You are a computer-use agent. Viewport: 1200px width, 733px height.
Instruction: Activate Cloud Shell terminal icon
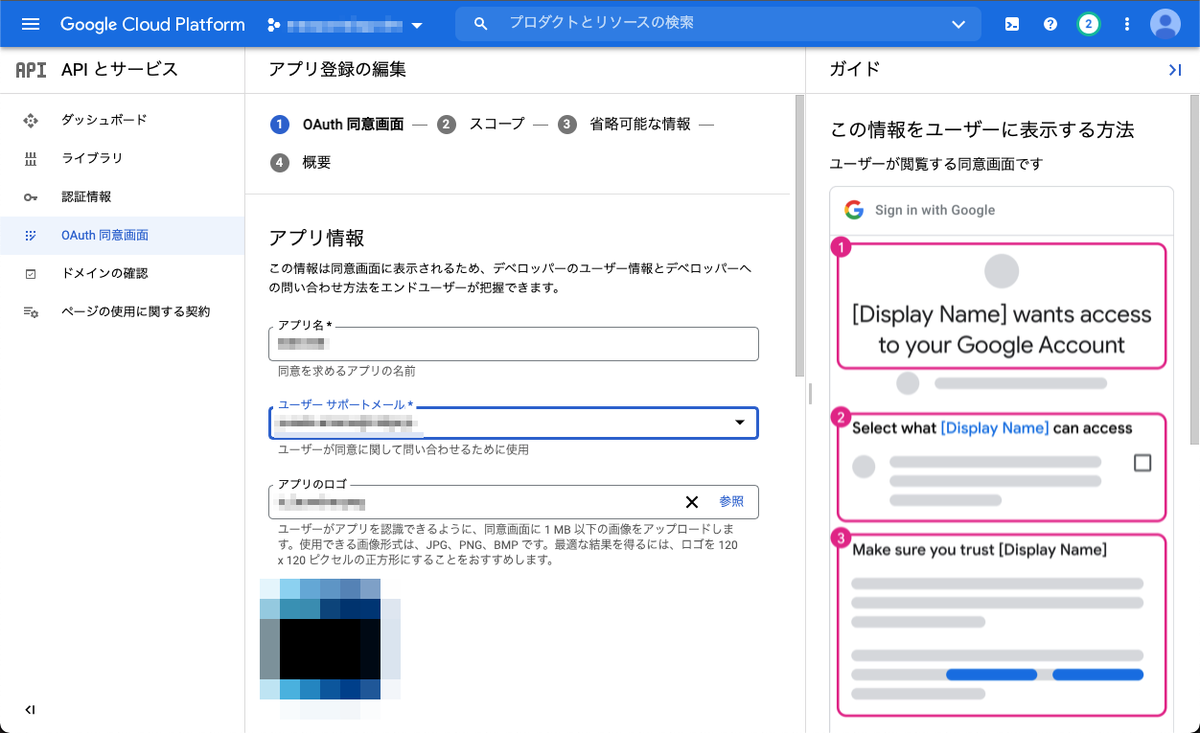coord(1012,24)
